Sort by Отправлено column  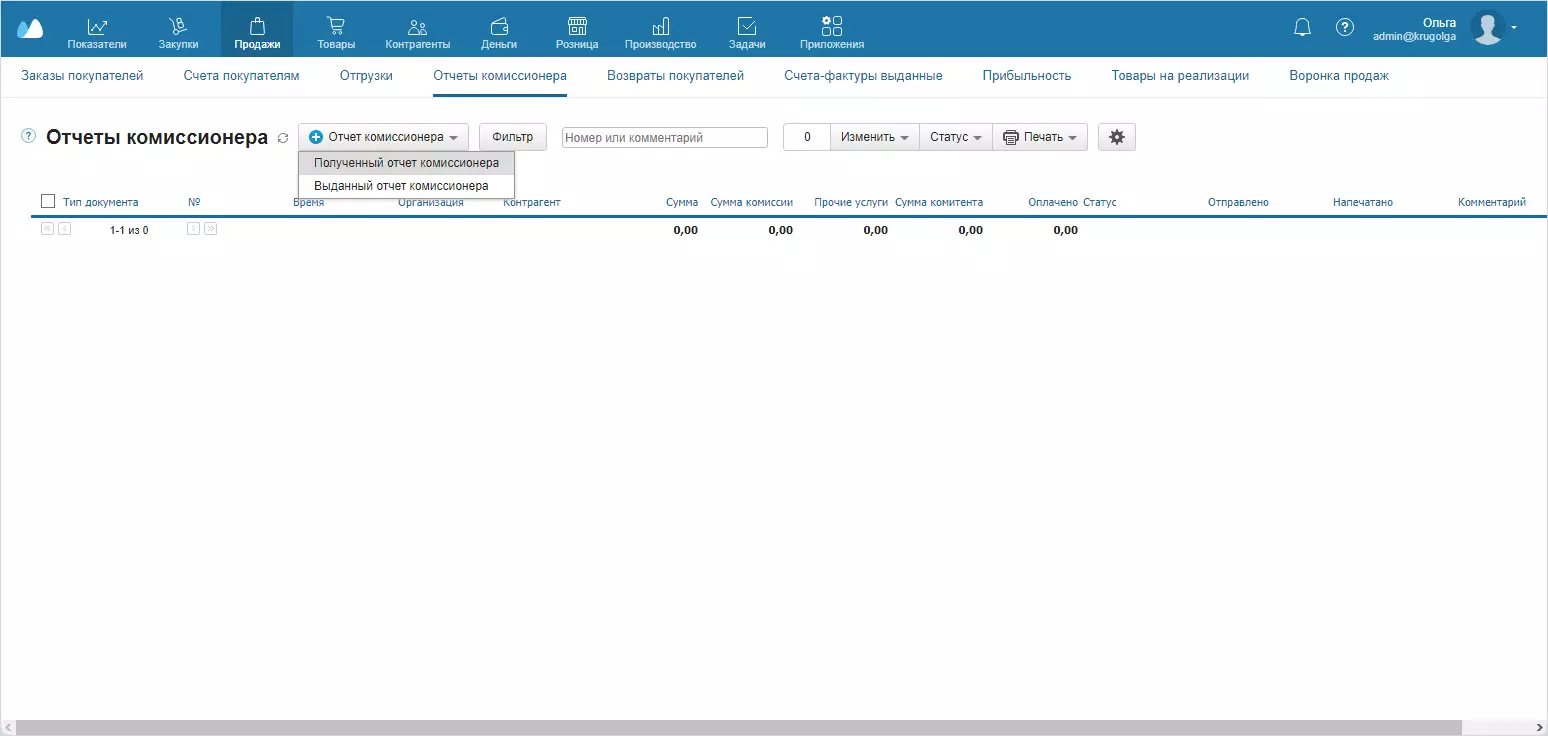(1238, 202)
